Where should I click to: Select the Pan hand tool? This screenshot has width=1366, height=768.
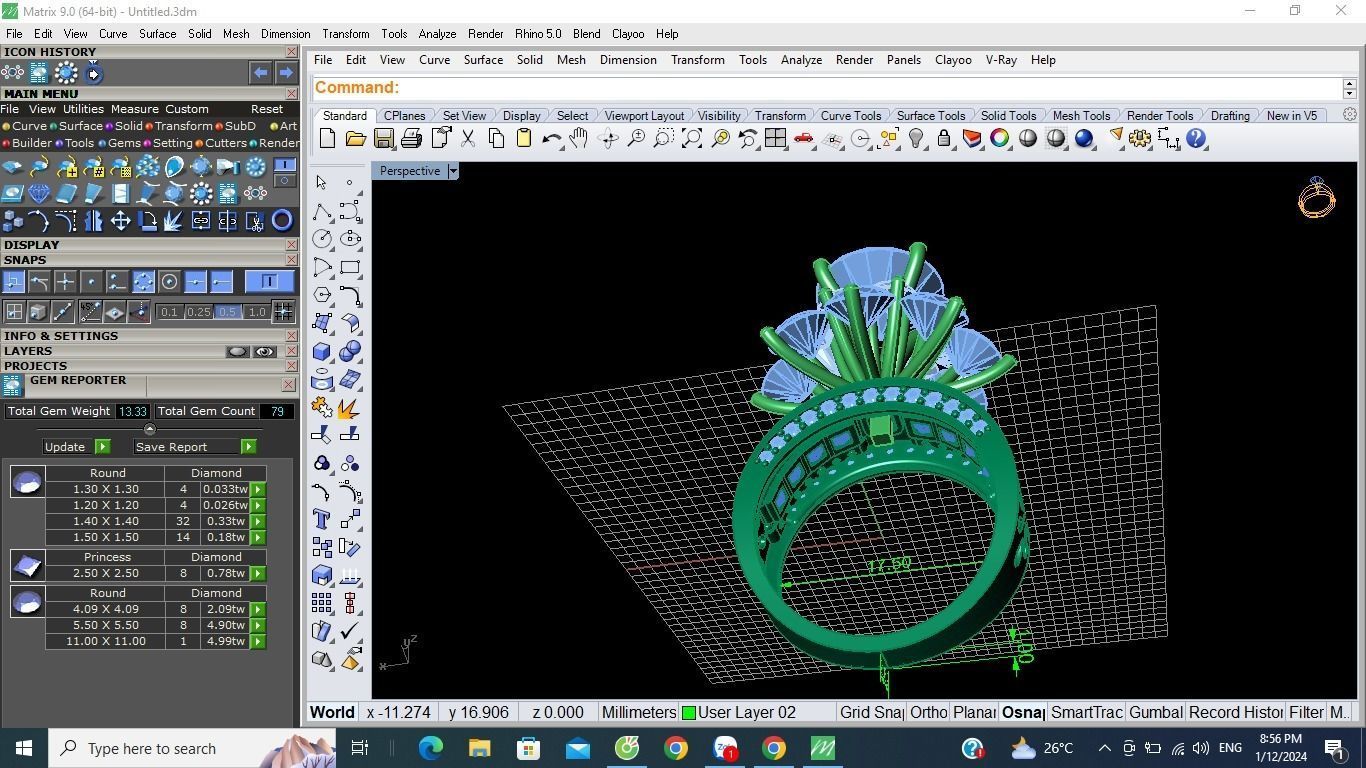point(579,139)
